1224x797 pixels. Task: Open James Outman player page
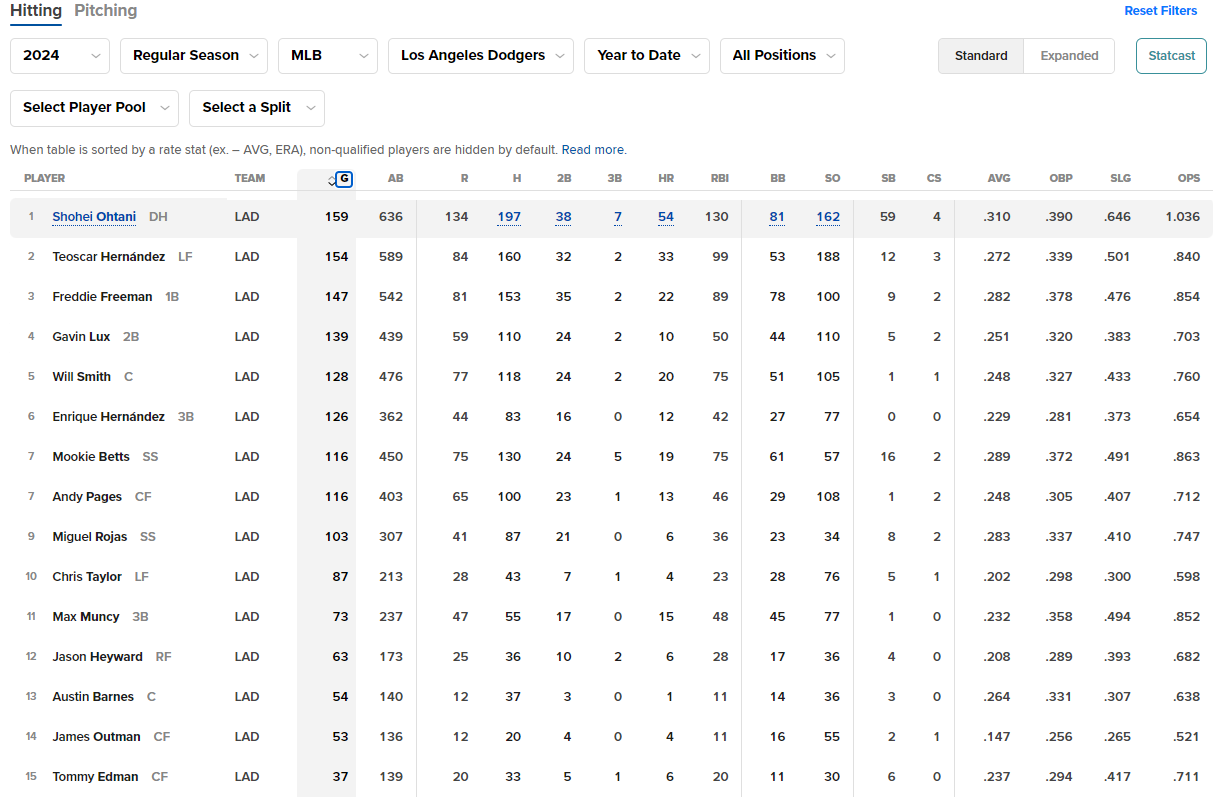(x=96, y=737)
